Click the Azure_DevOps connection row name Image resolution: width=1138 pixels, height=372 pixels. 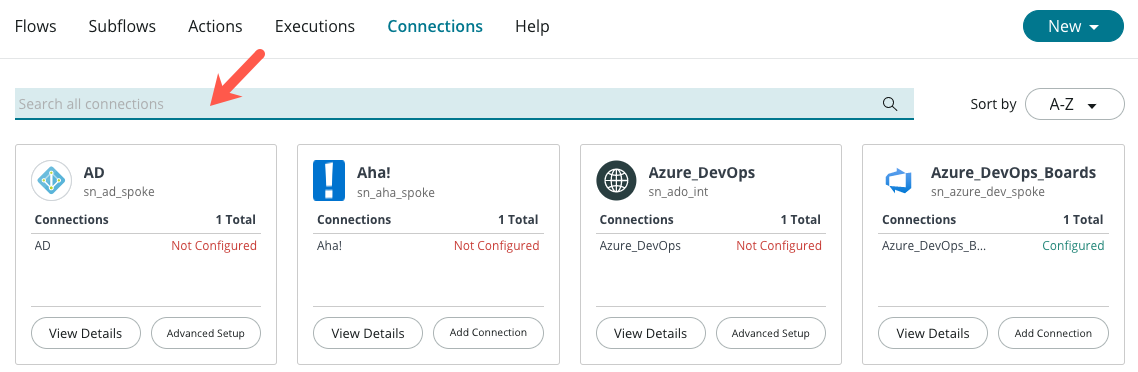point(640,246)
